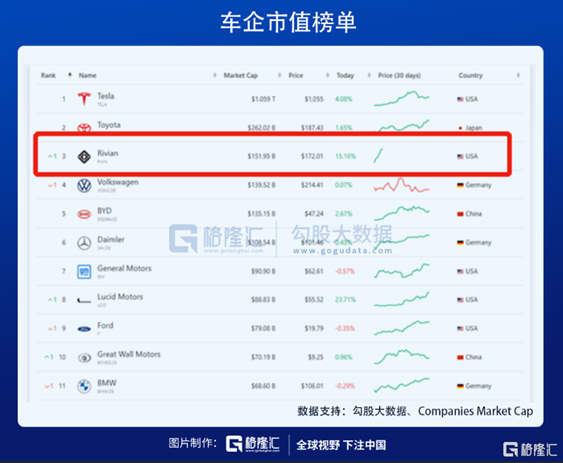Click the Companies Market Cap credit text
Image resolution: width=563 pixels, height=463 pixels.
(475, 411)
